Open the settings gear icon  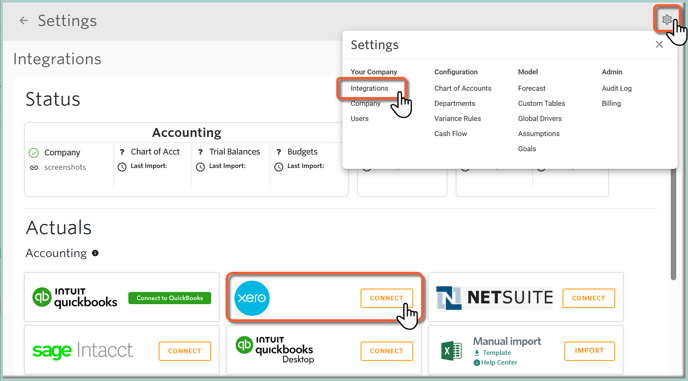pos(666,19)
